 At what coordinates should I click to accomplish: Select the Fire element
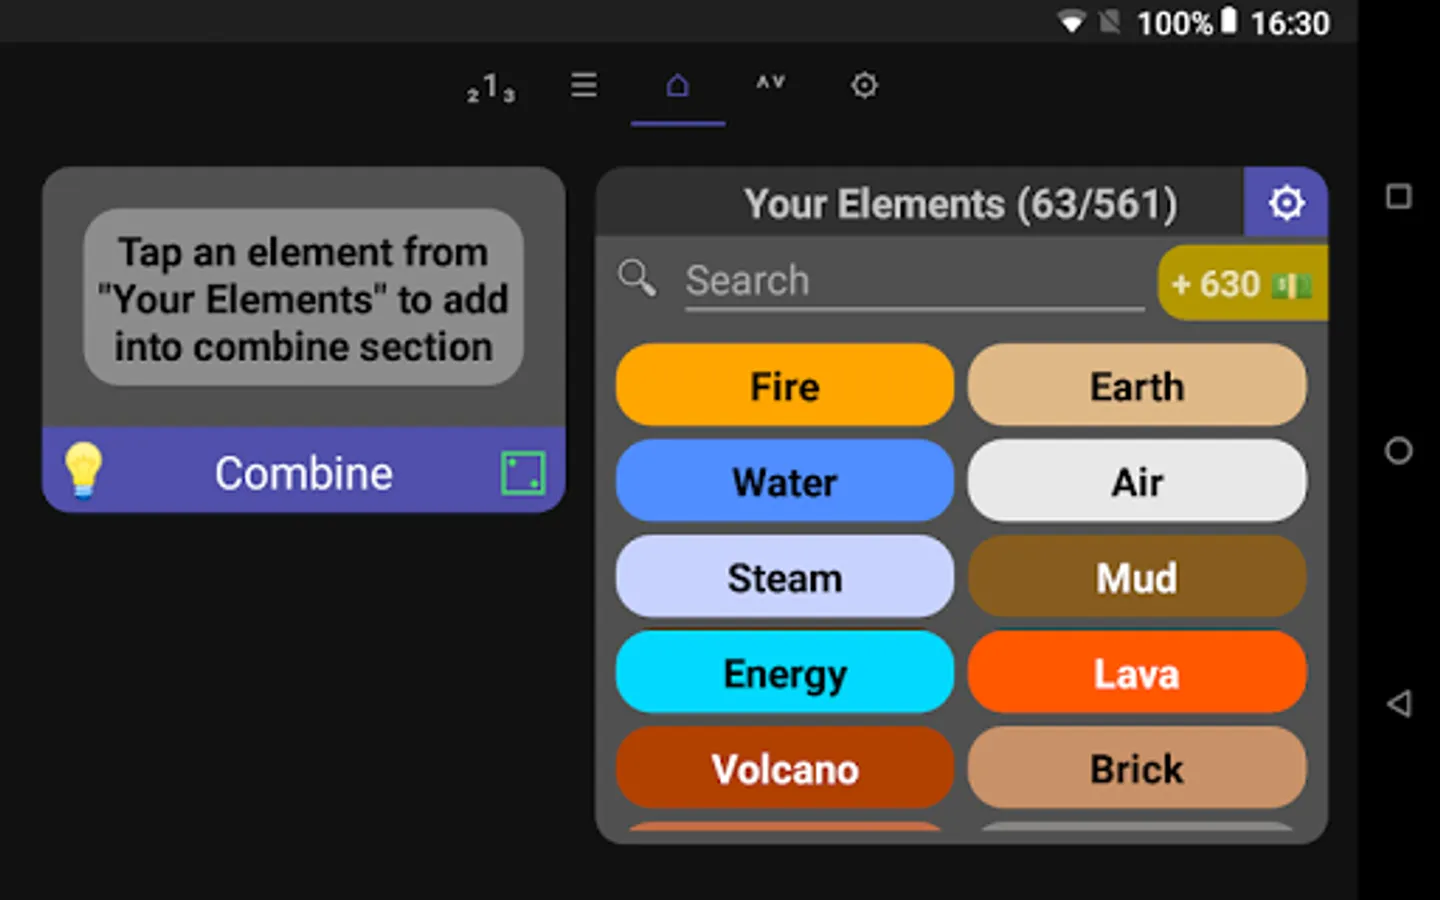(785, 386)
